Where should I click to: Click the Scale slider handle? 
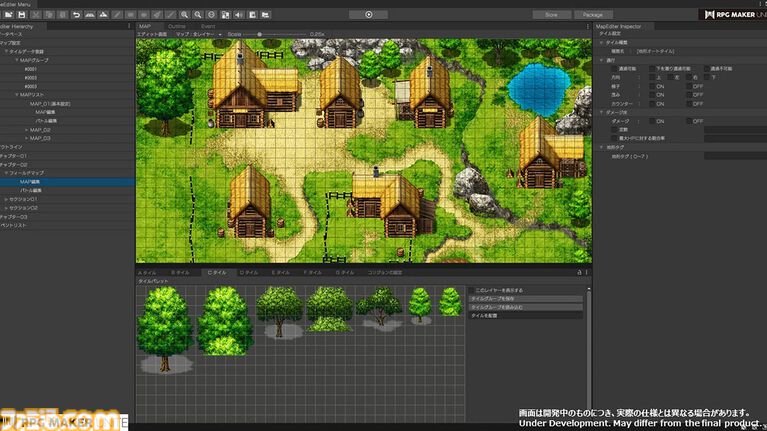(x=260, y=34)
